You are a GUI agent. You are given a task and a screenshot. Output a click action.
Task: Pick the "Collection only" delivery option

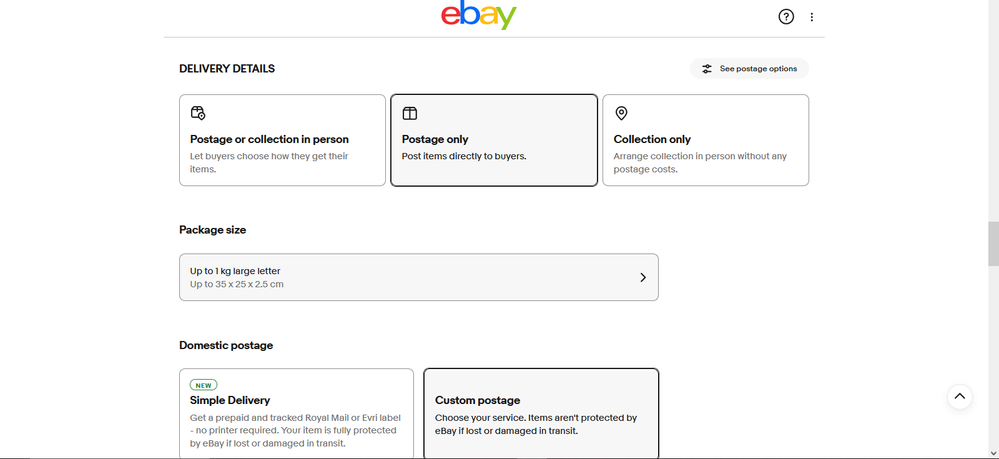[x=705, y=140]
